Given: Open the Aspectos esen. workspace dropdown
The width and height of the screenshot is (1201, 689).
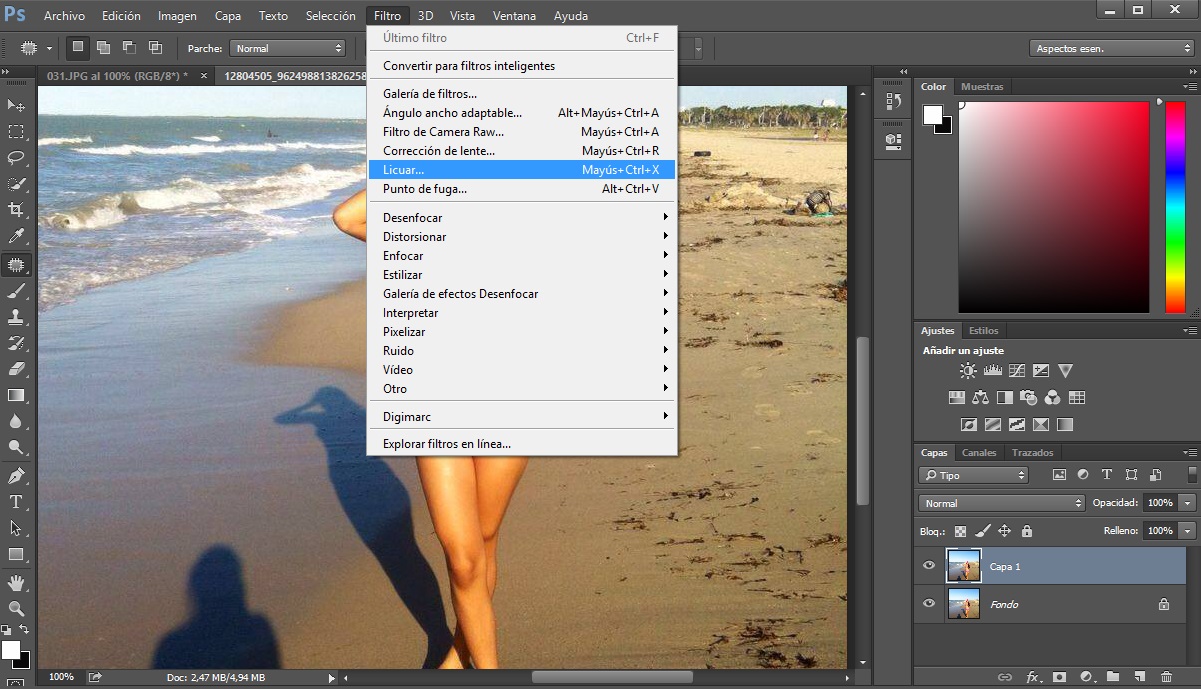Looking at the screenshot, I should 1111,48.
